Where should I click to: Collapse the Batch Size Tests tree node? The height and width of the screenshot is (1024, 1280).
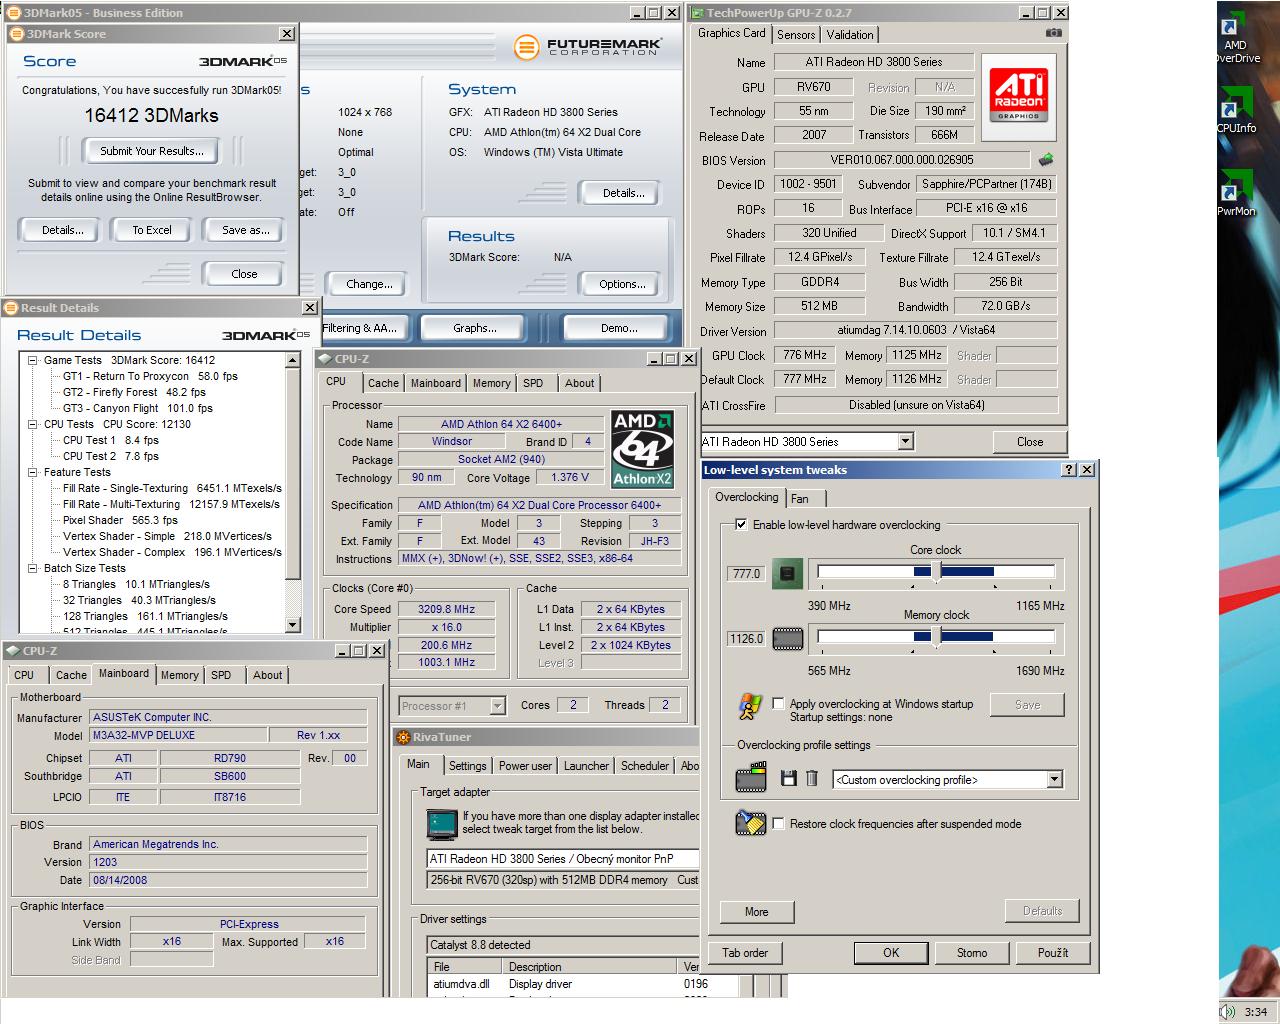33,568
